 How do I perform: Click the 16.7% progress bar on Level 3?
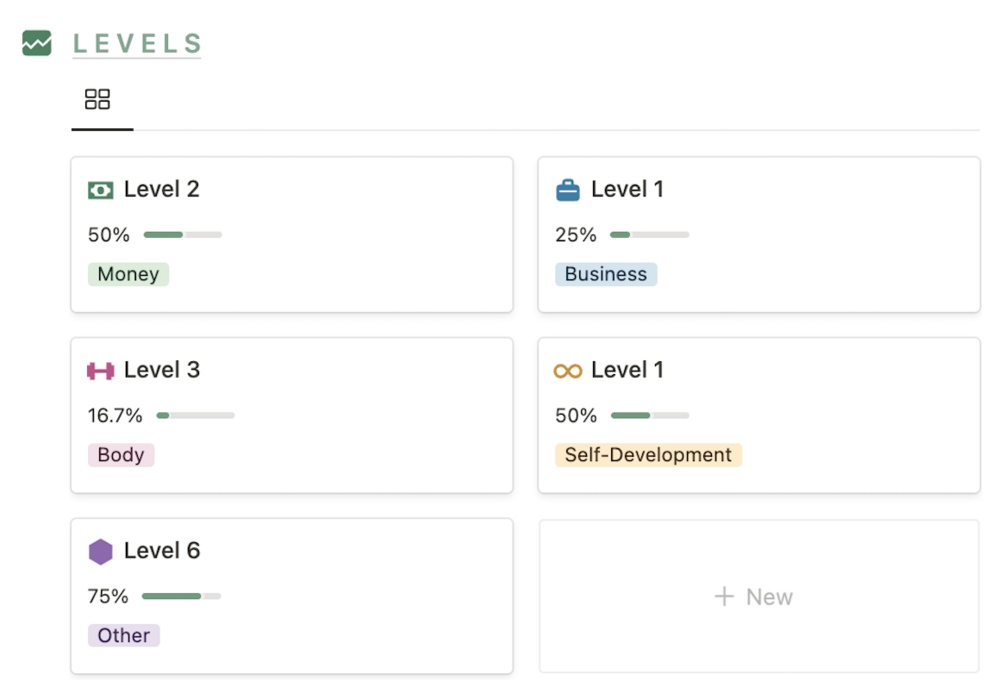195,415
